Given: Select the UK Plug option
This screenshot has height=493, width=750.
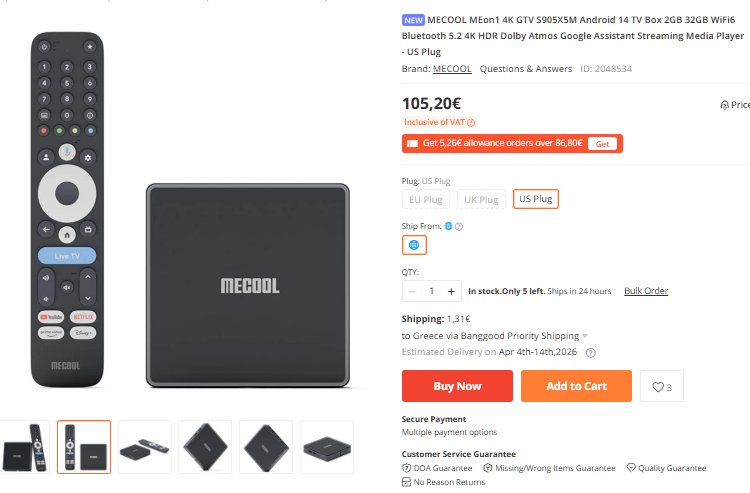Looking at the screenshot, I should click(480, 199).
